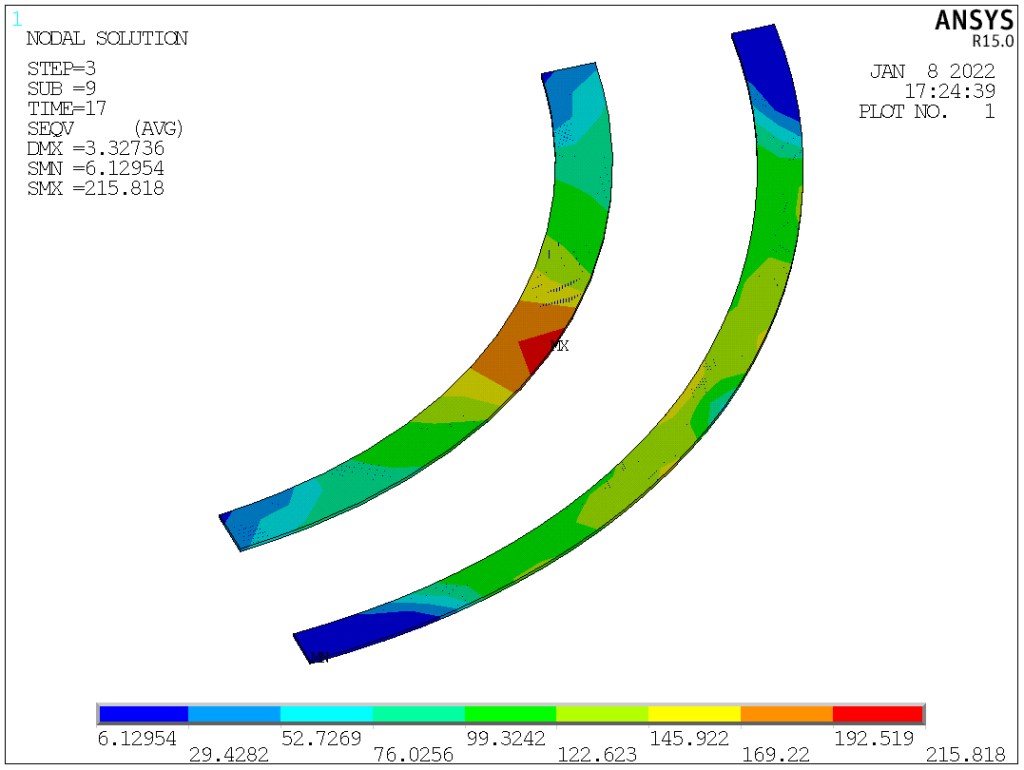The width and height of the screenshot is (1024, 770).
Task: Click the yellow legend color band
Action: (694, 713)
